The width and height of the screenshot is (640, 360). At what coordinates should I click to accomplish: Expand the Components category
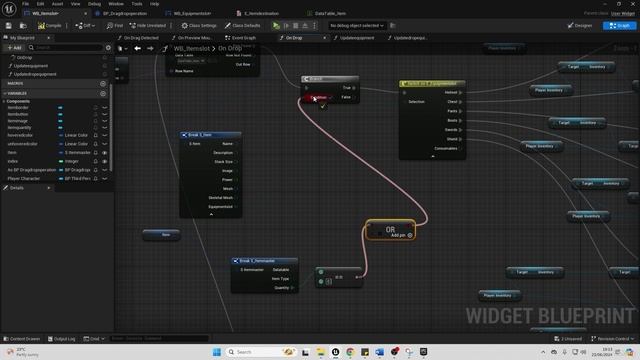click(4, 101)
